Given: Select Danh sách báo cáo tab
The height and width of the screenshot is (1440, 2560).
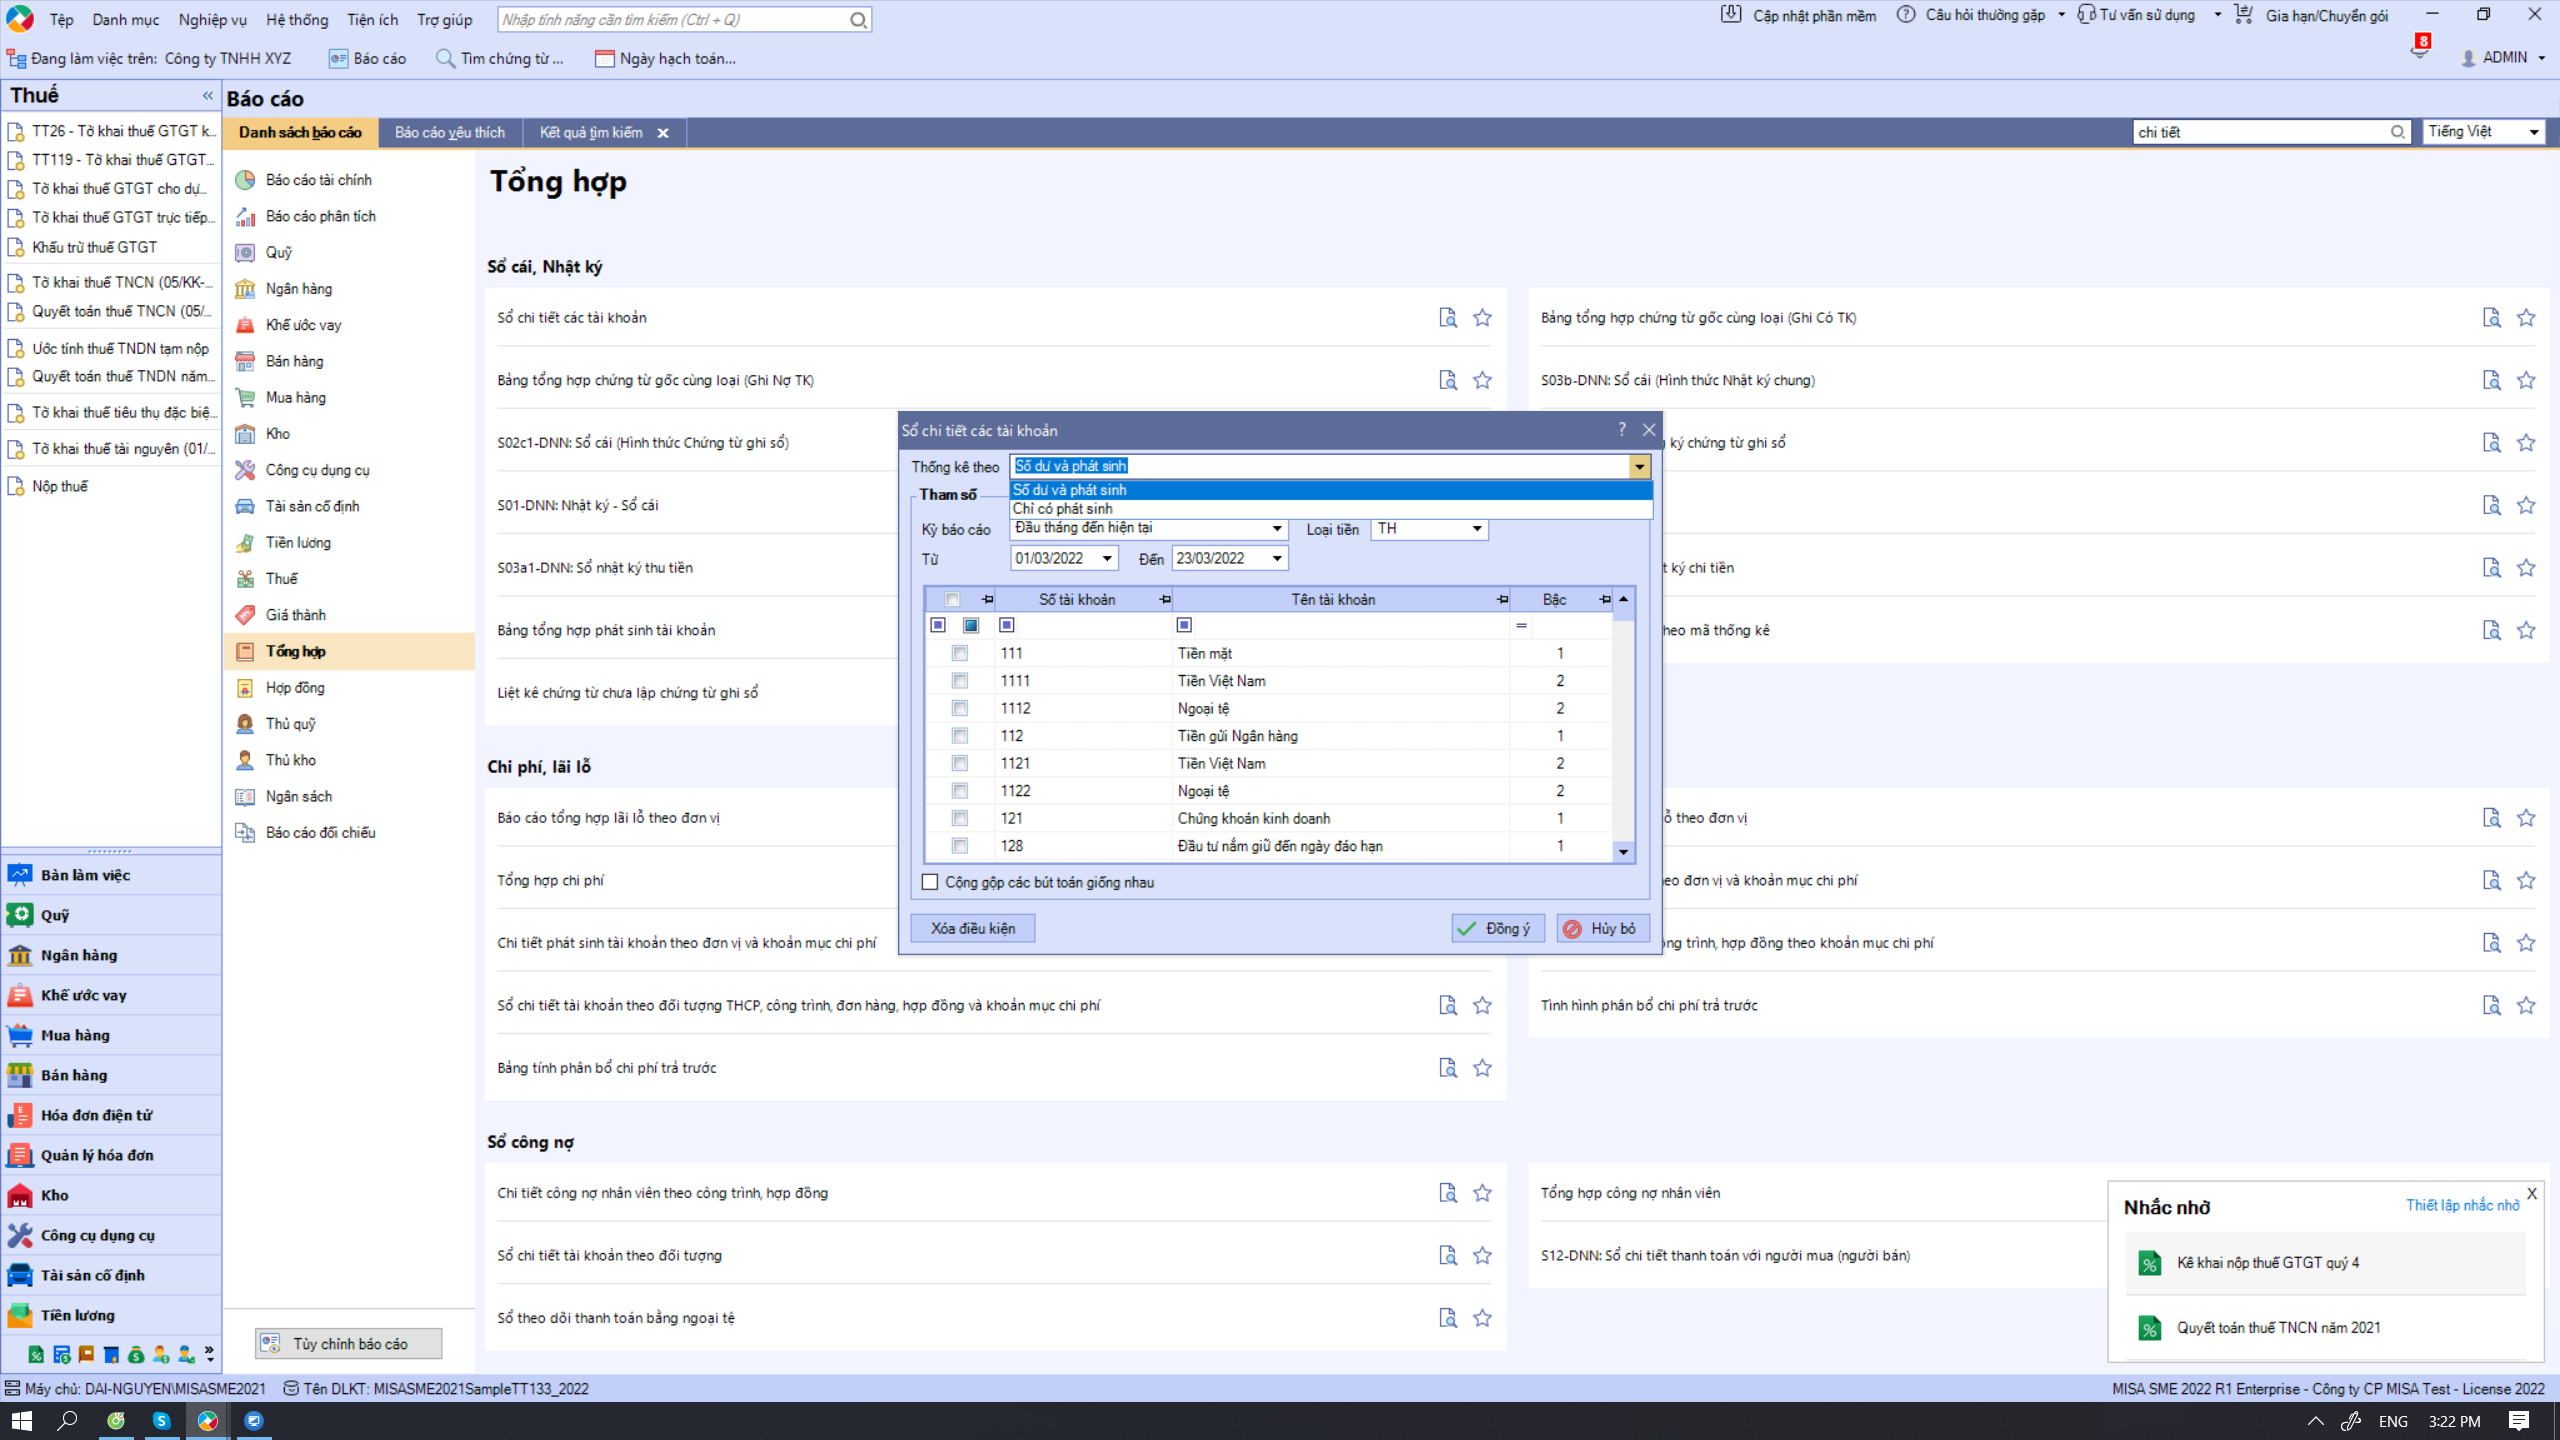Looking at the screenshot, I should pyautogui.click(x=300, y=133).
